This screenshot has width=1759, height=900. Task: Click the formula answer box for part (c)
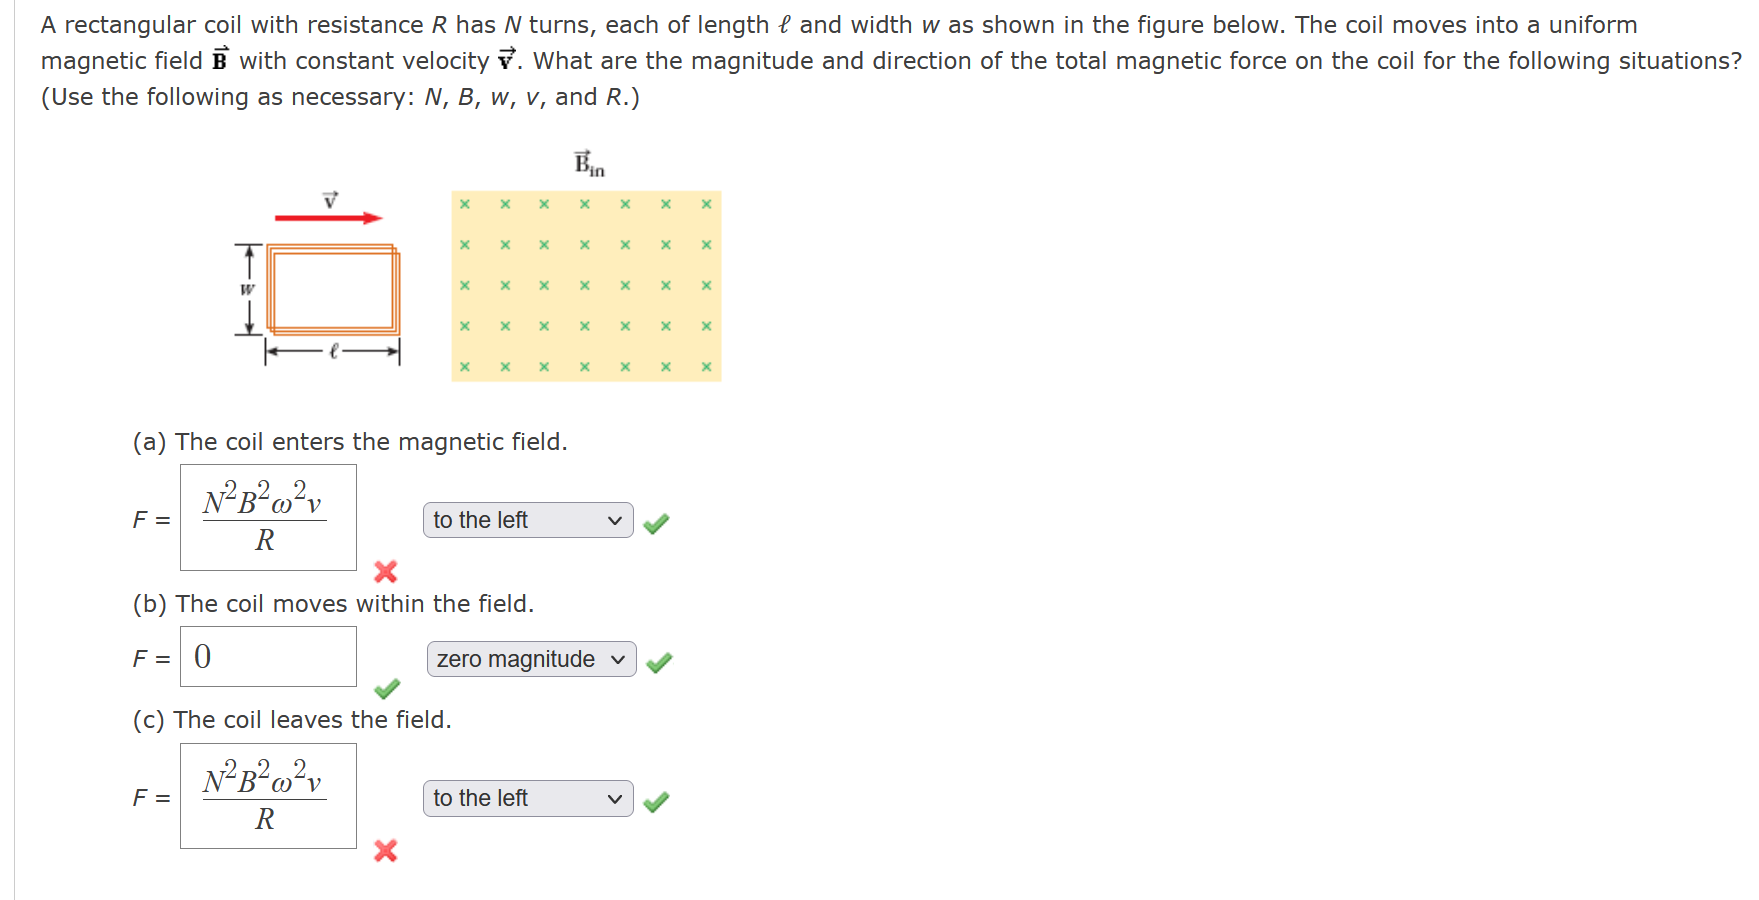[268, 796]
